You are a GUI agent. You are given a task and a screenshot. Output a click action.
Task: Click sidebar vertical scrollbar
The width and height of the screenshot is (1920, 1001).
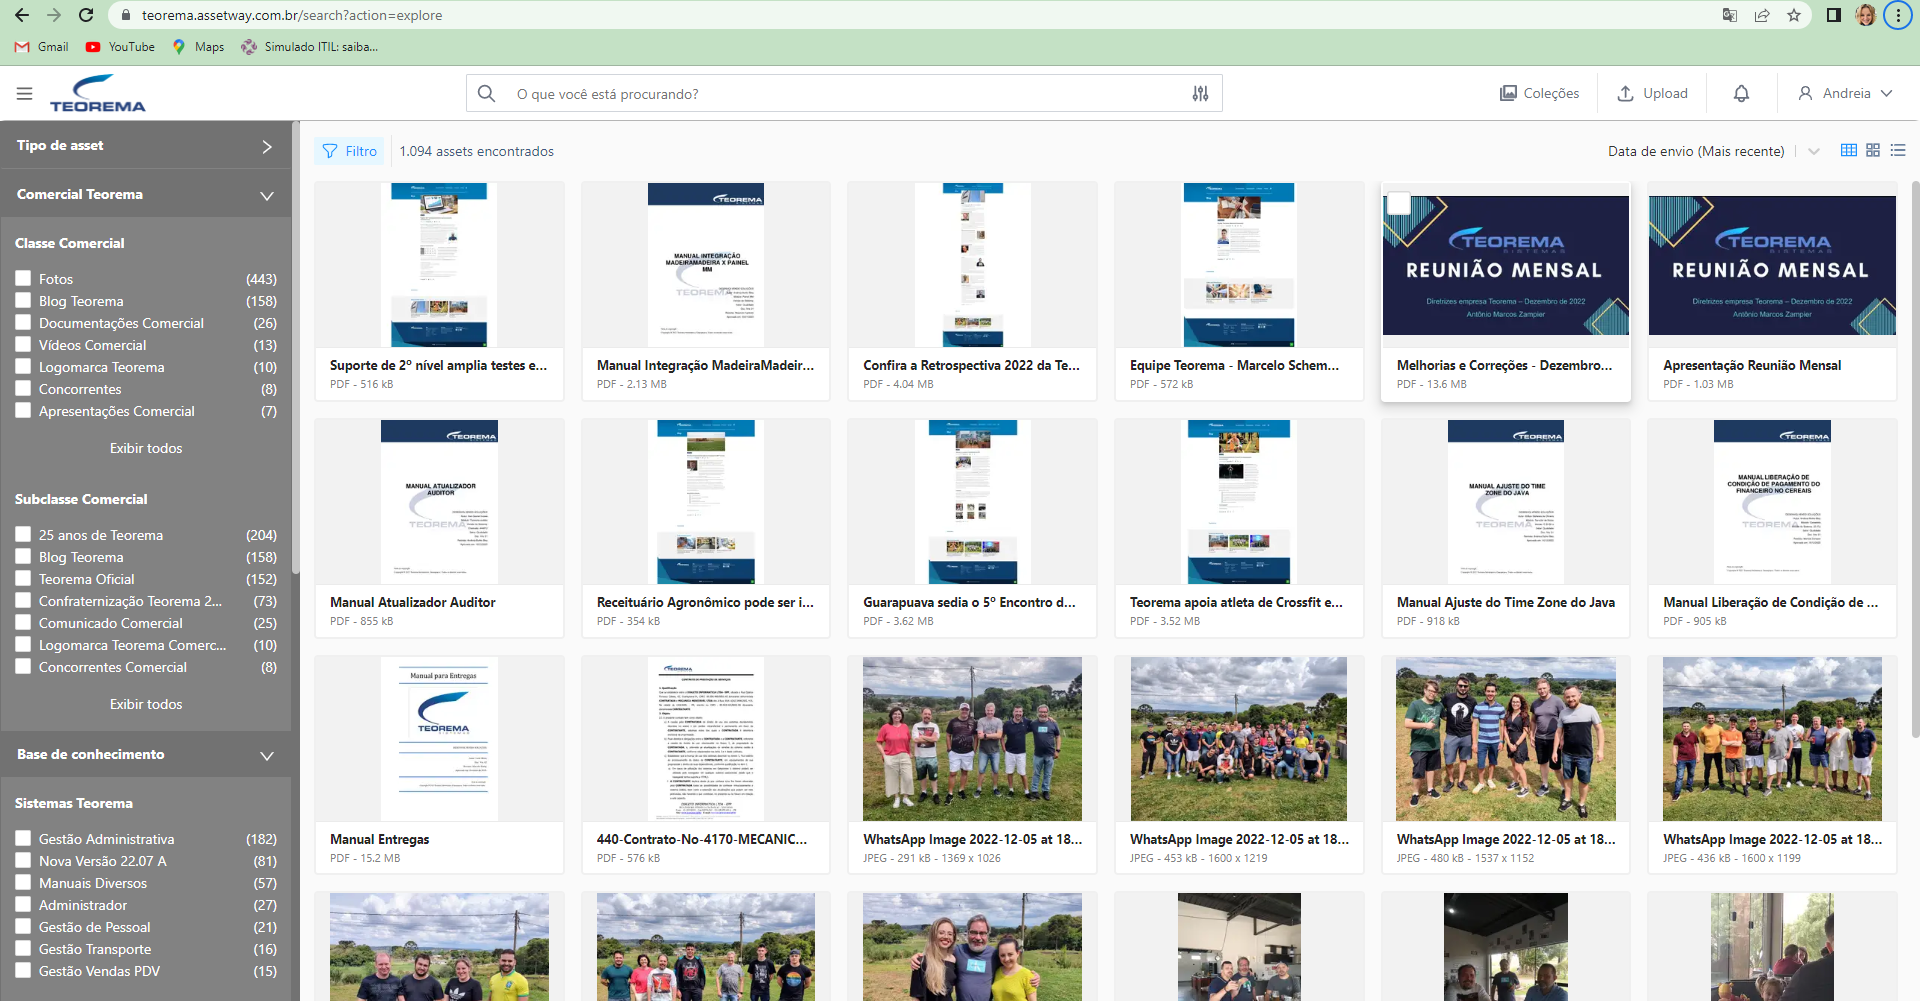pos(296,350)
